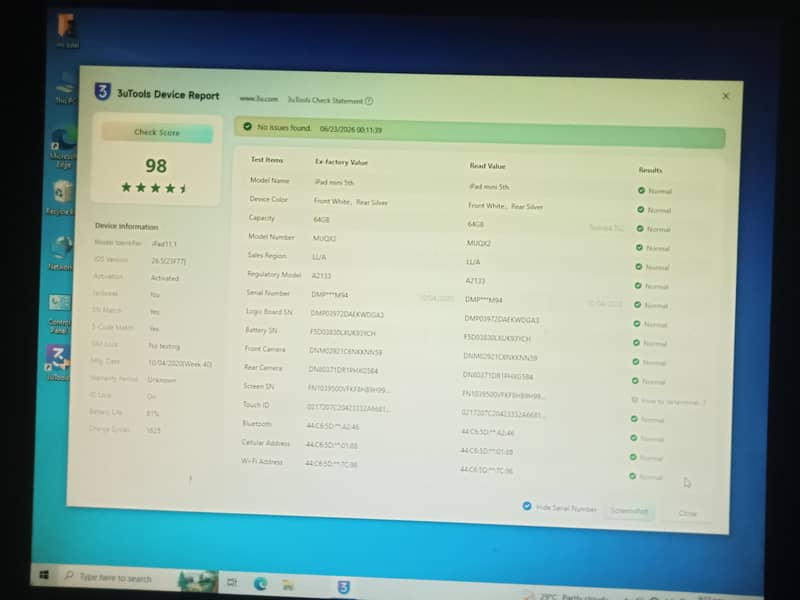Launch Edge from the taskbar
This screenshot has width=800, height=600.
click(261, 583)
